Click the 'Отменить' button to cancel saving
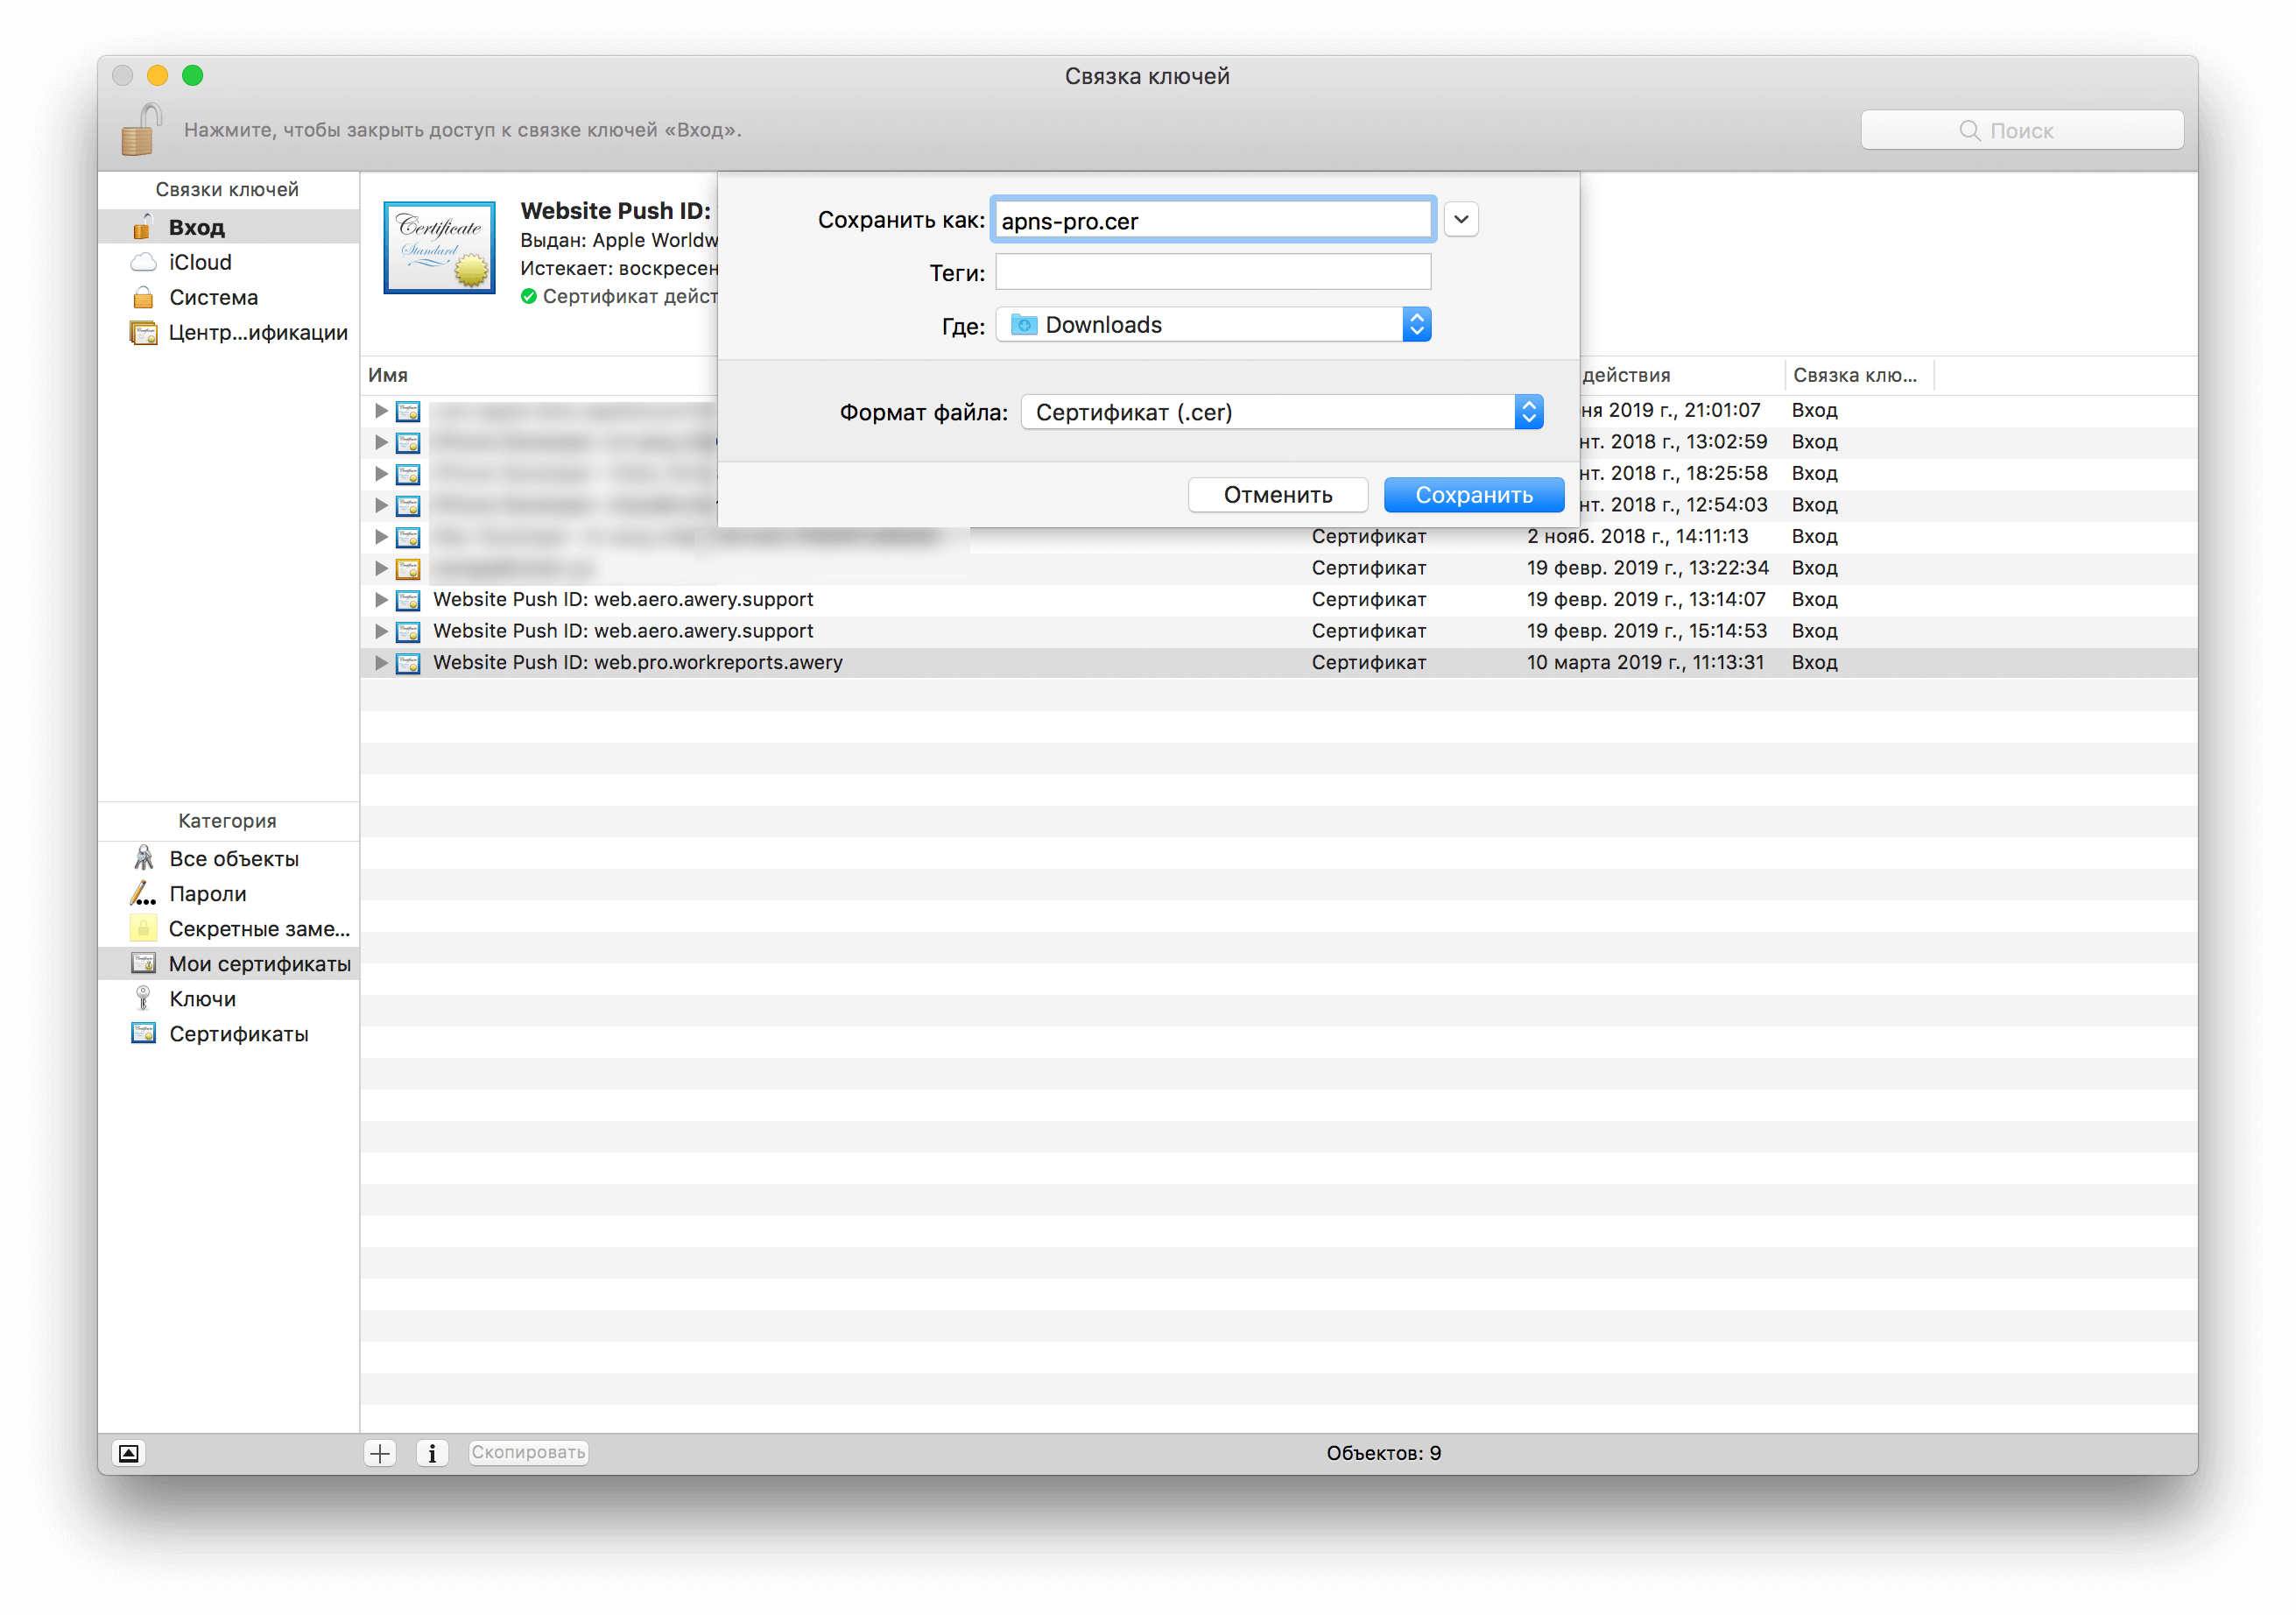 pyautogui.click(x=1276, y=495)
